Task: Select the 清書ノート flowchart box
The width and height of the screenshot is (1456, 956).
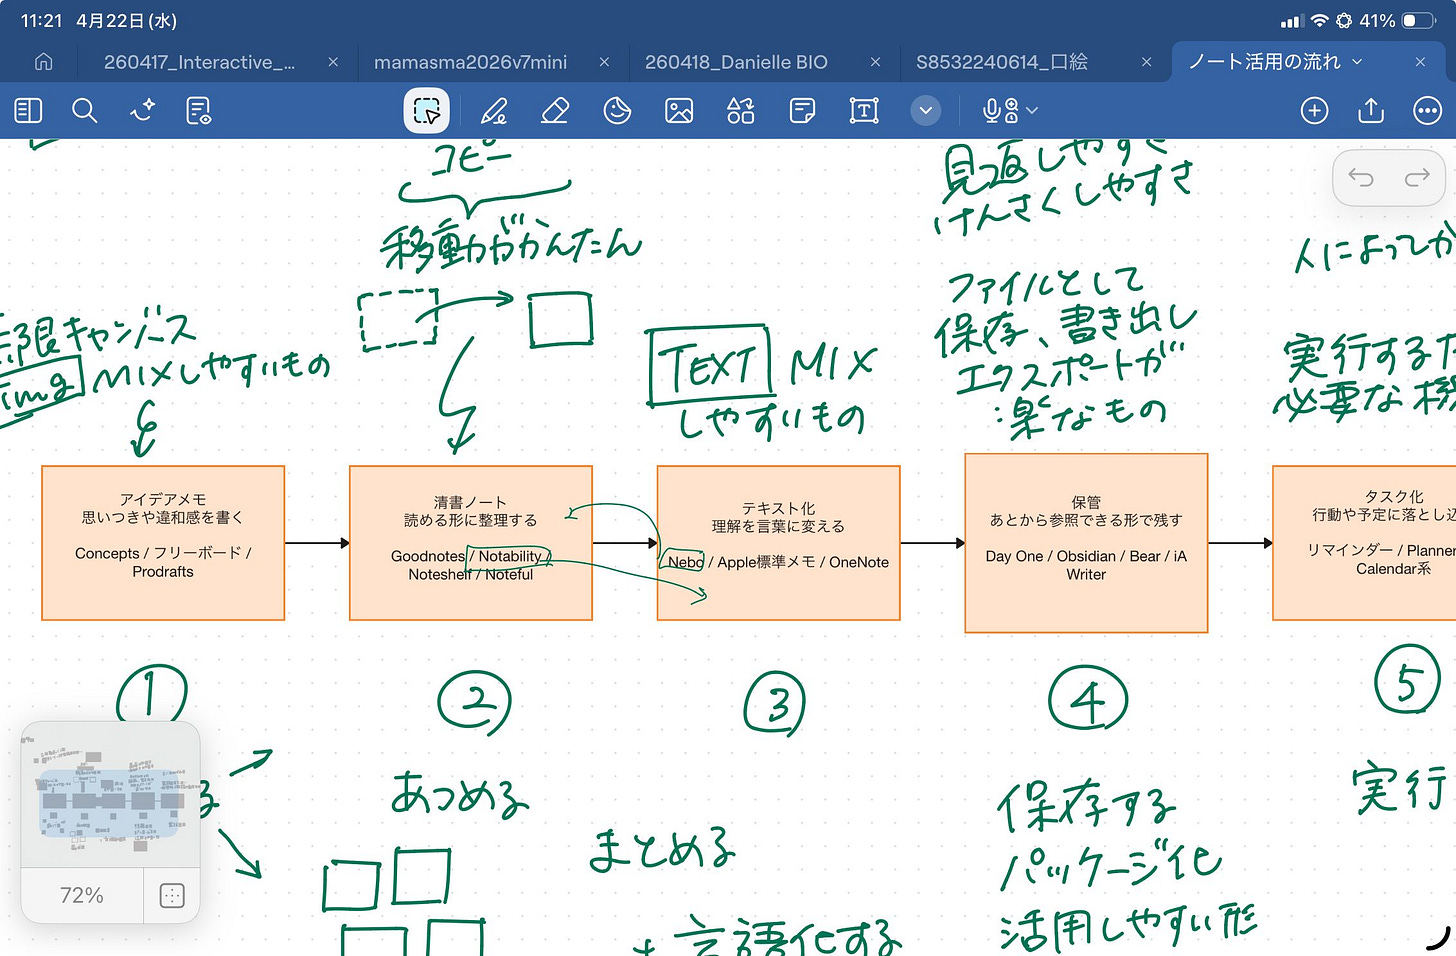Action: (471, 543)
